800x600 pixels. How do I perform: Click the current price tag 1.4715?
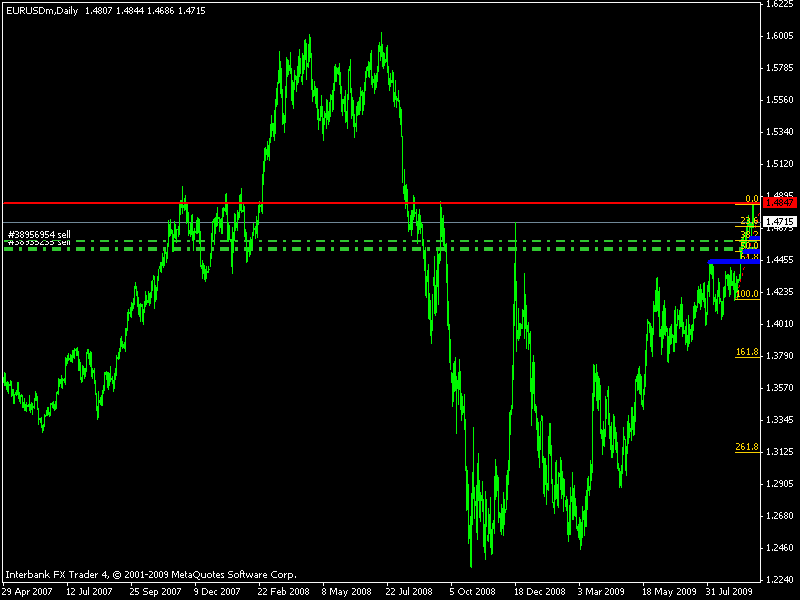pos(780,221)
